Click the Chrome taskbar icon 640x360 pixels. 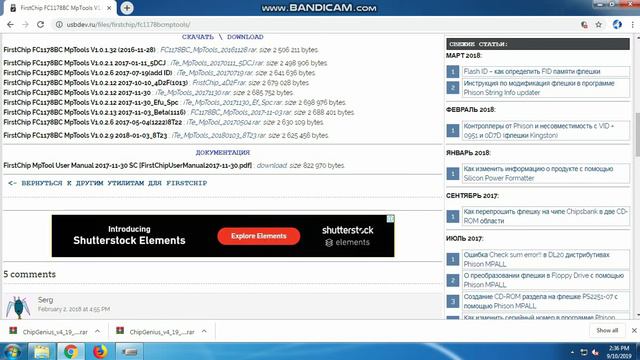click(71, 351)
